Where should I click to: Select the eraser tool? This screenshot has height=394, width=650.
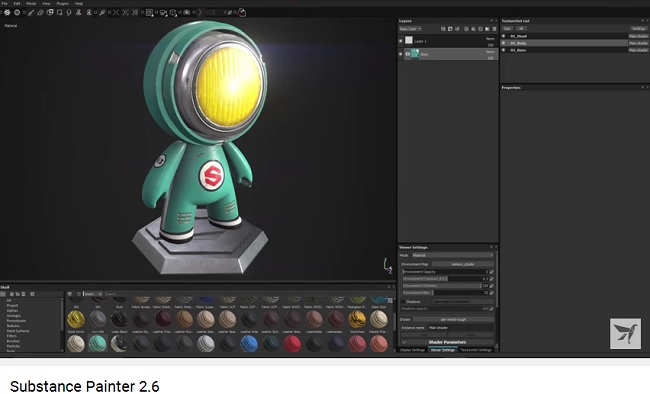(x=41, y=12)
